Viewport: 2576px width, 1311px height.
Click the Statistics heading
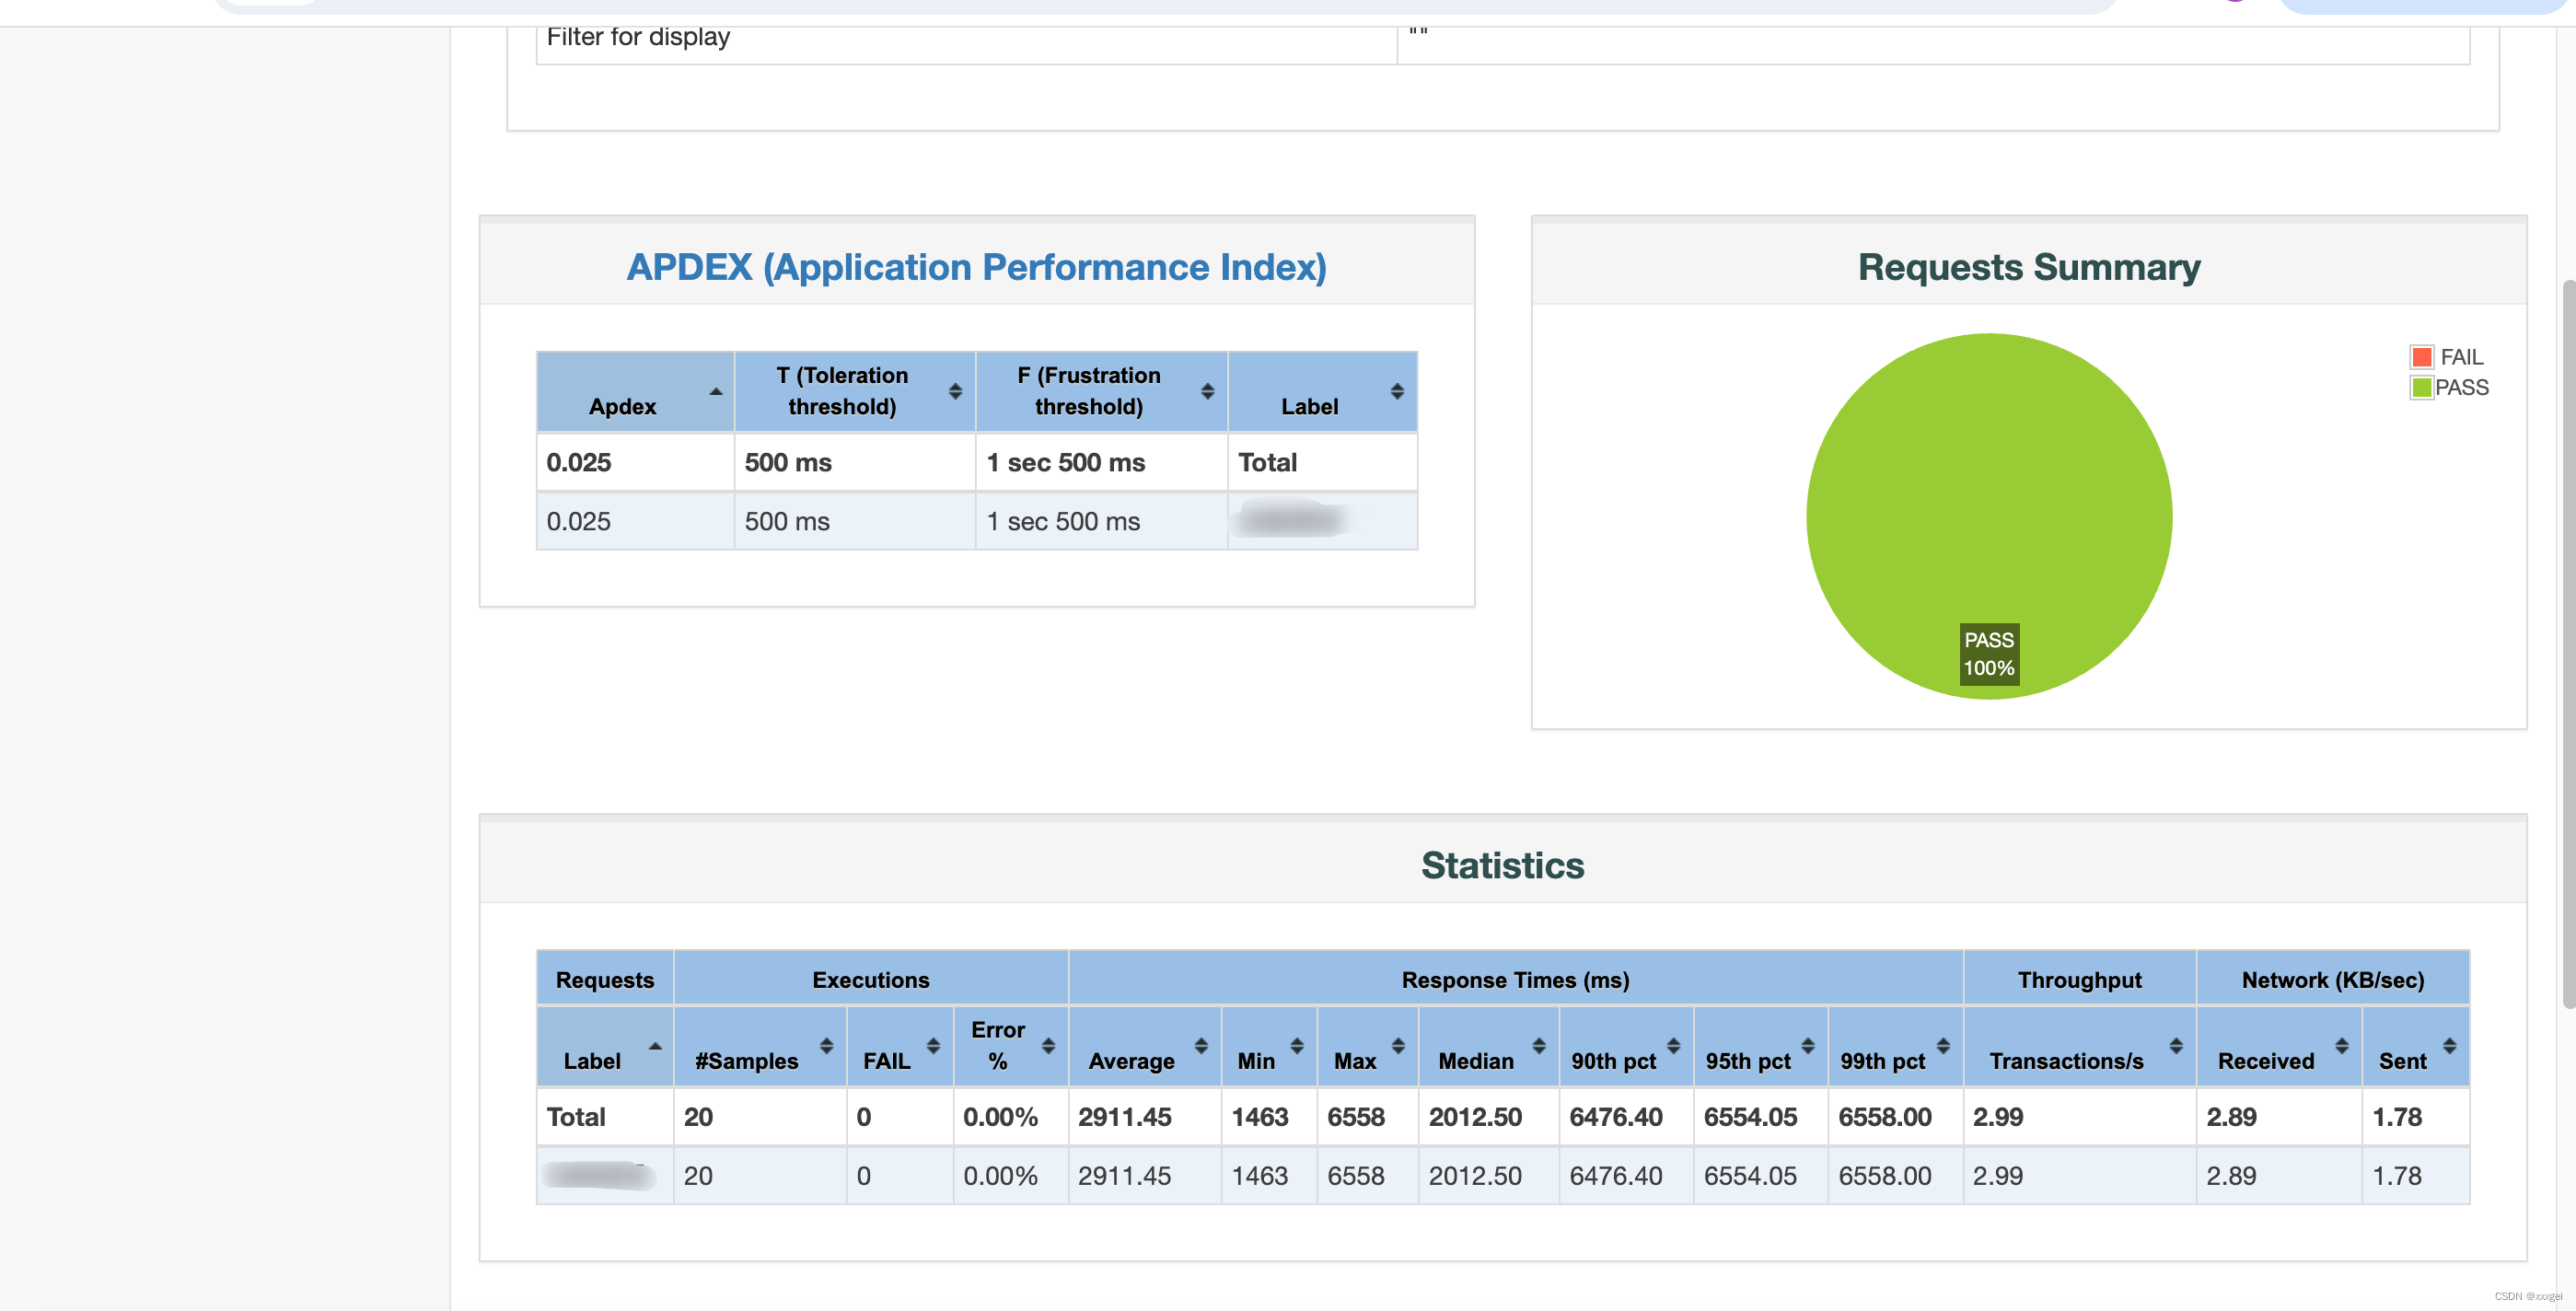(1503, 865)
